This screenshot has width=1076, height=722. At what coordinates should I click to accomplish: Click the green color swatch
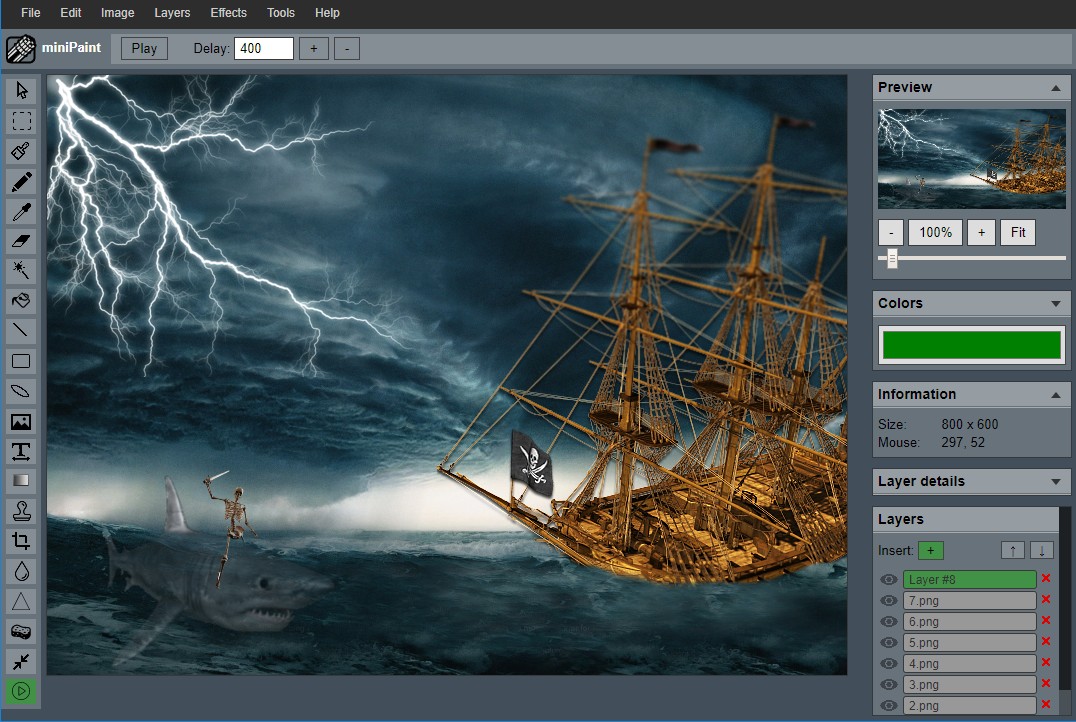click(x=971, y=345)
